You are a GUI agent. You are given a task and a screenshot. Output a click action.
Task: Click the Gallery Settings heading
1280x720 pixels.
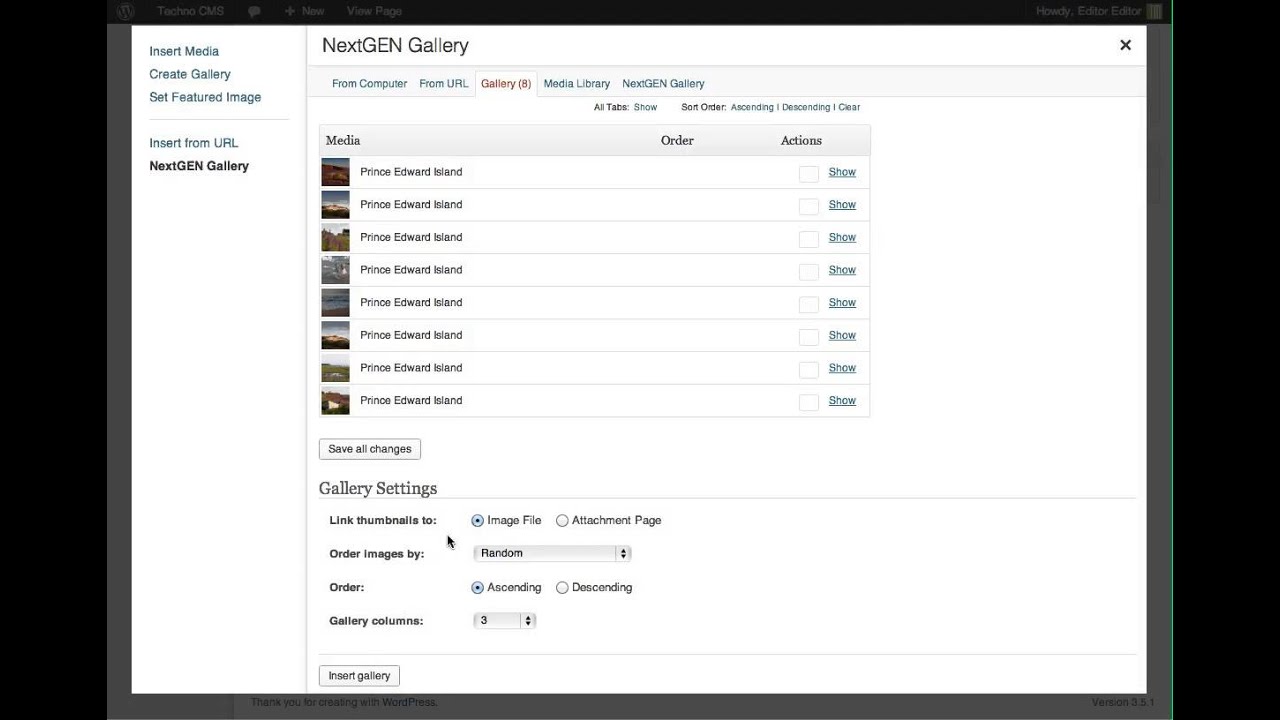378,489
